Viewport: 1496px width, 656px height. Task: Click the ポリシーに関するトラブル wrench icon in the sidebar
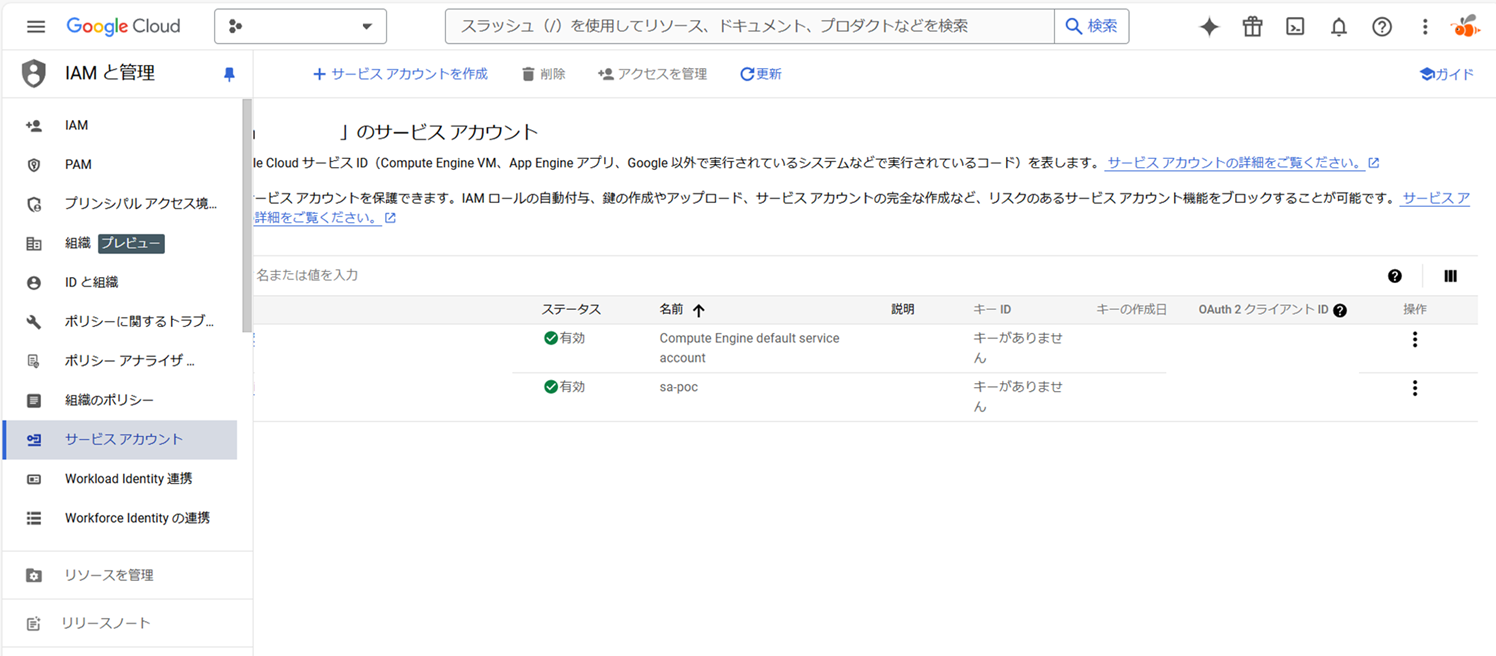coord(34,322)
